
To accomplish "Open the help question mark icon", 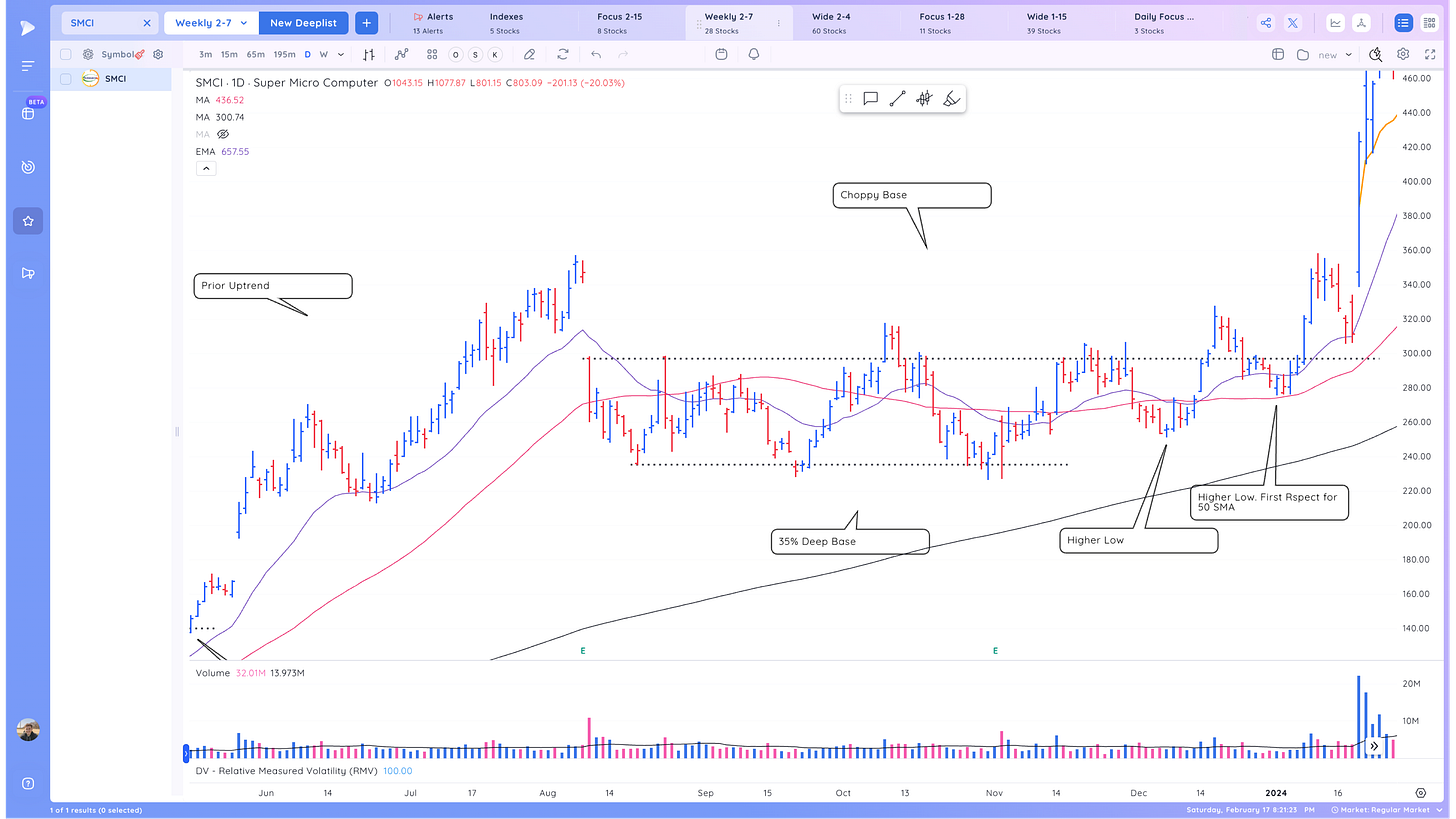I will pyautogui.click(x=27, y=783).
